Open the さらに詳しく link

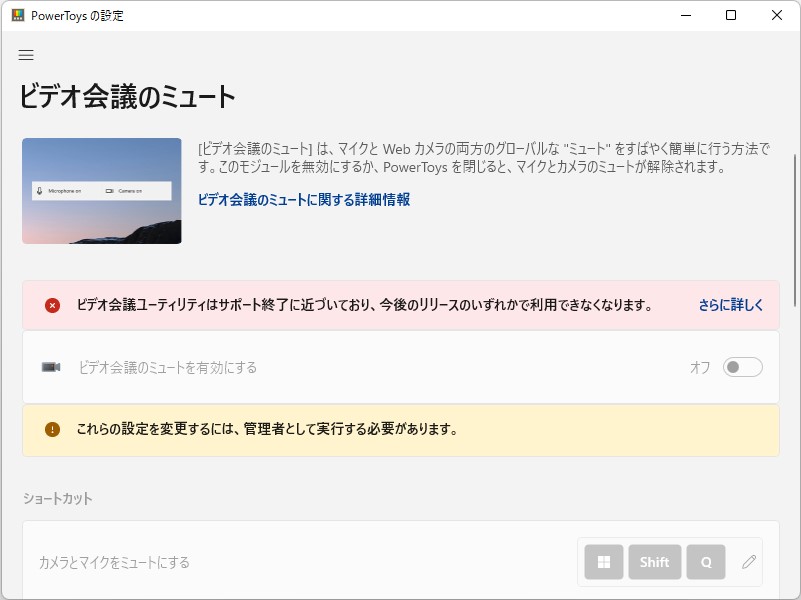coord(730,303)
